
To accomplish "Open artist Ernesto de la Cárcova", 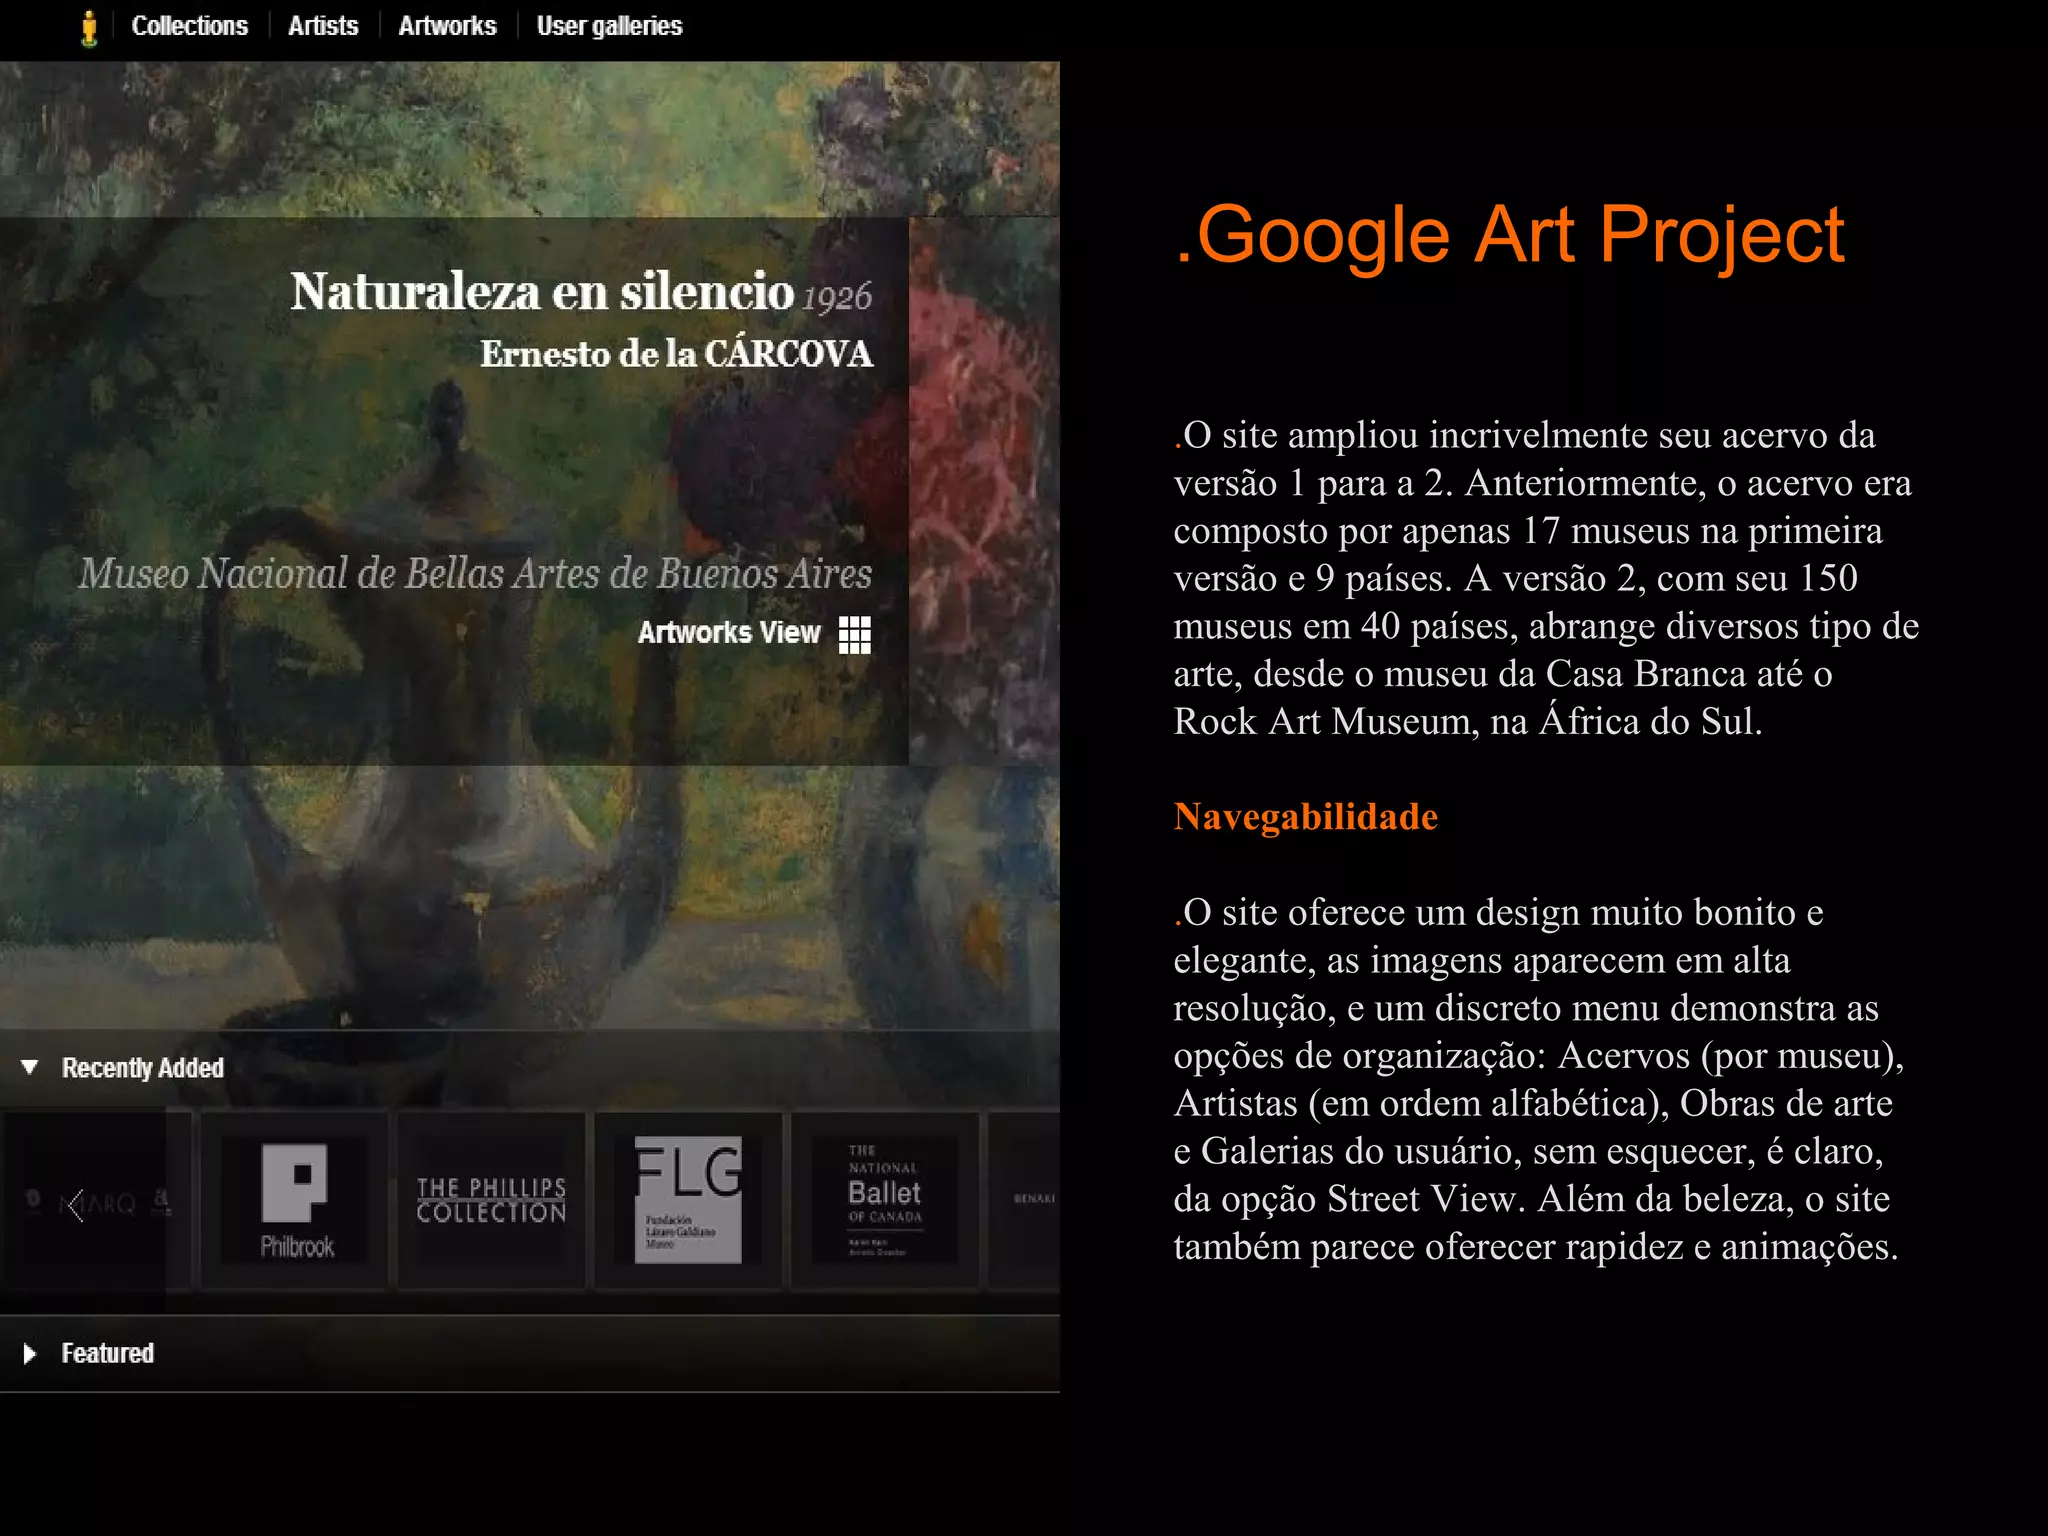I will pos(676,353).
